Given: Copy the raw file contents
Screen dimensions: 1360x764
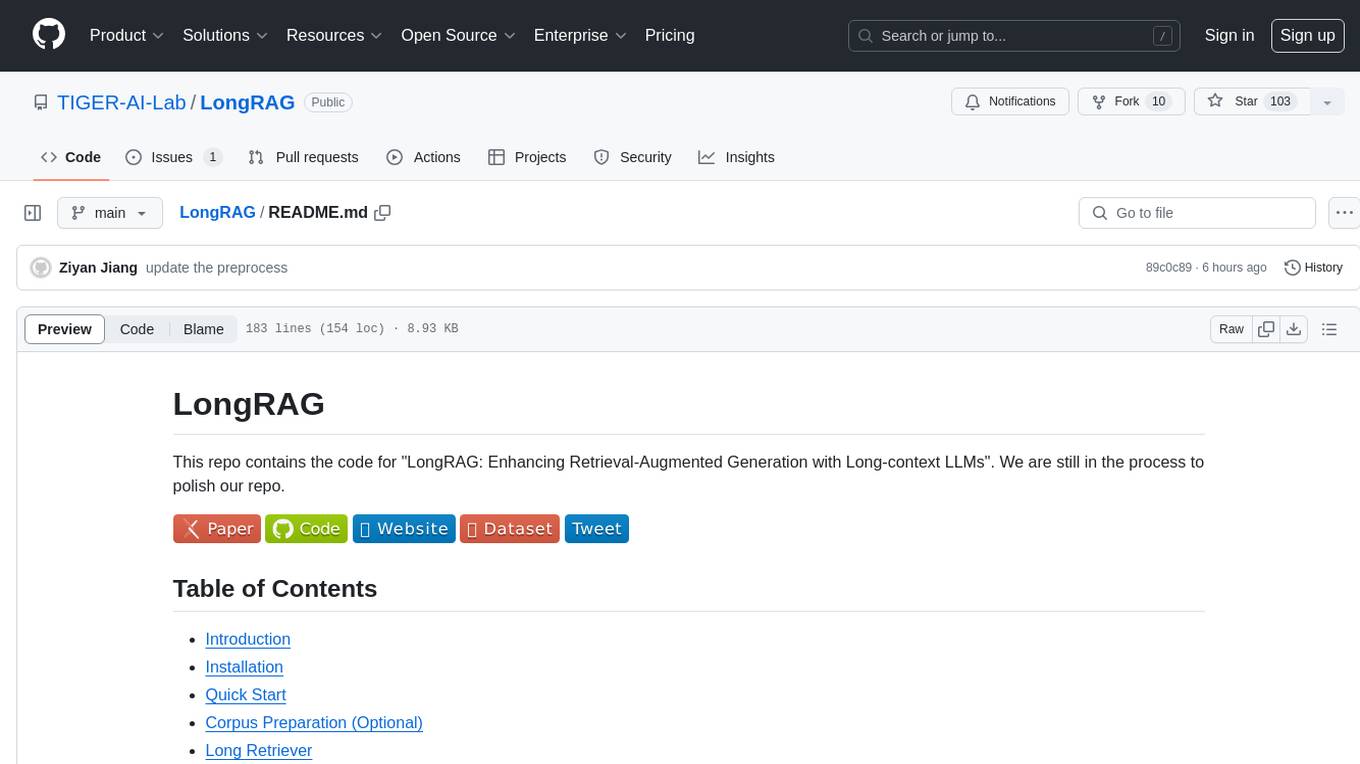Looking at the screenshot, I should pyautogui.click(x=1266, y=329).
